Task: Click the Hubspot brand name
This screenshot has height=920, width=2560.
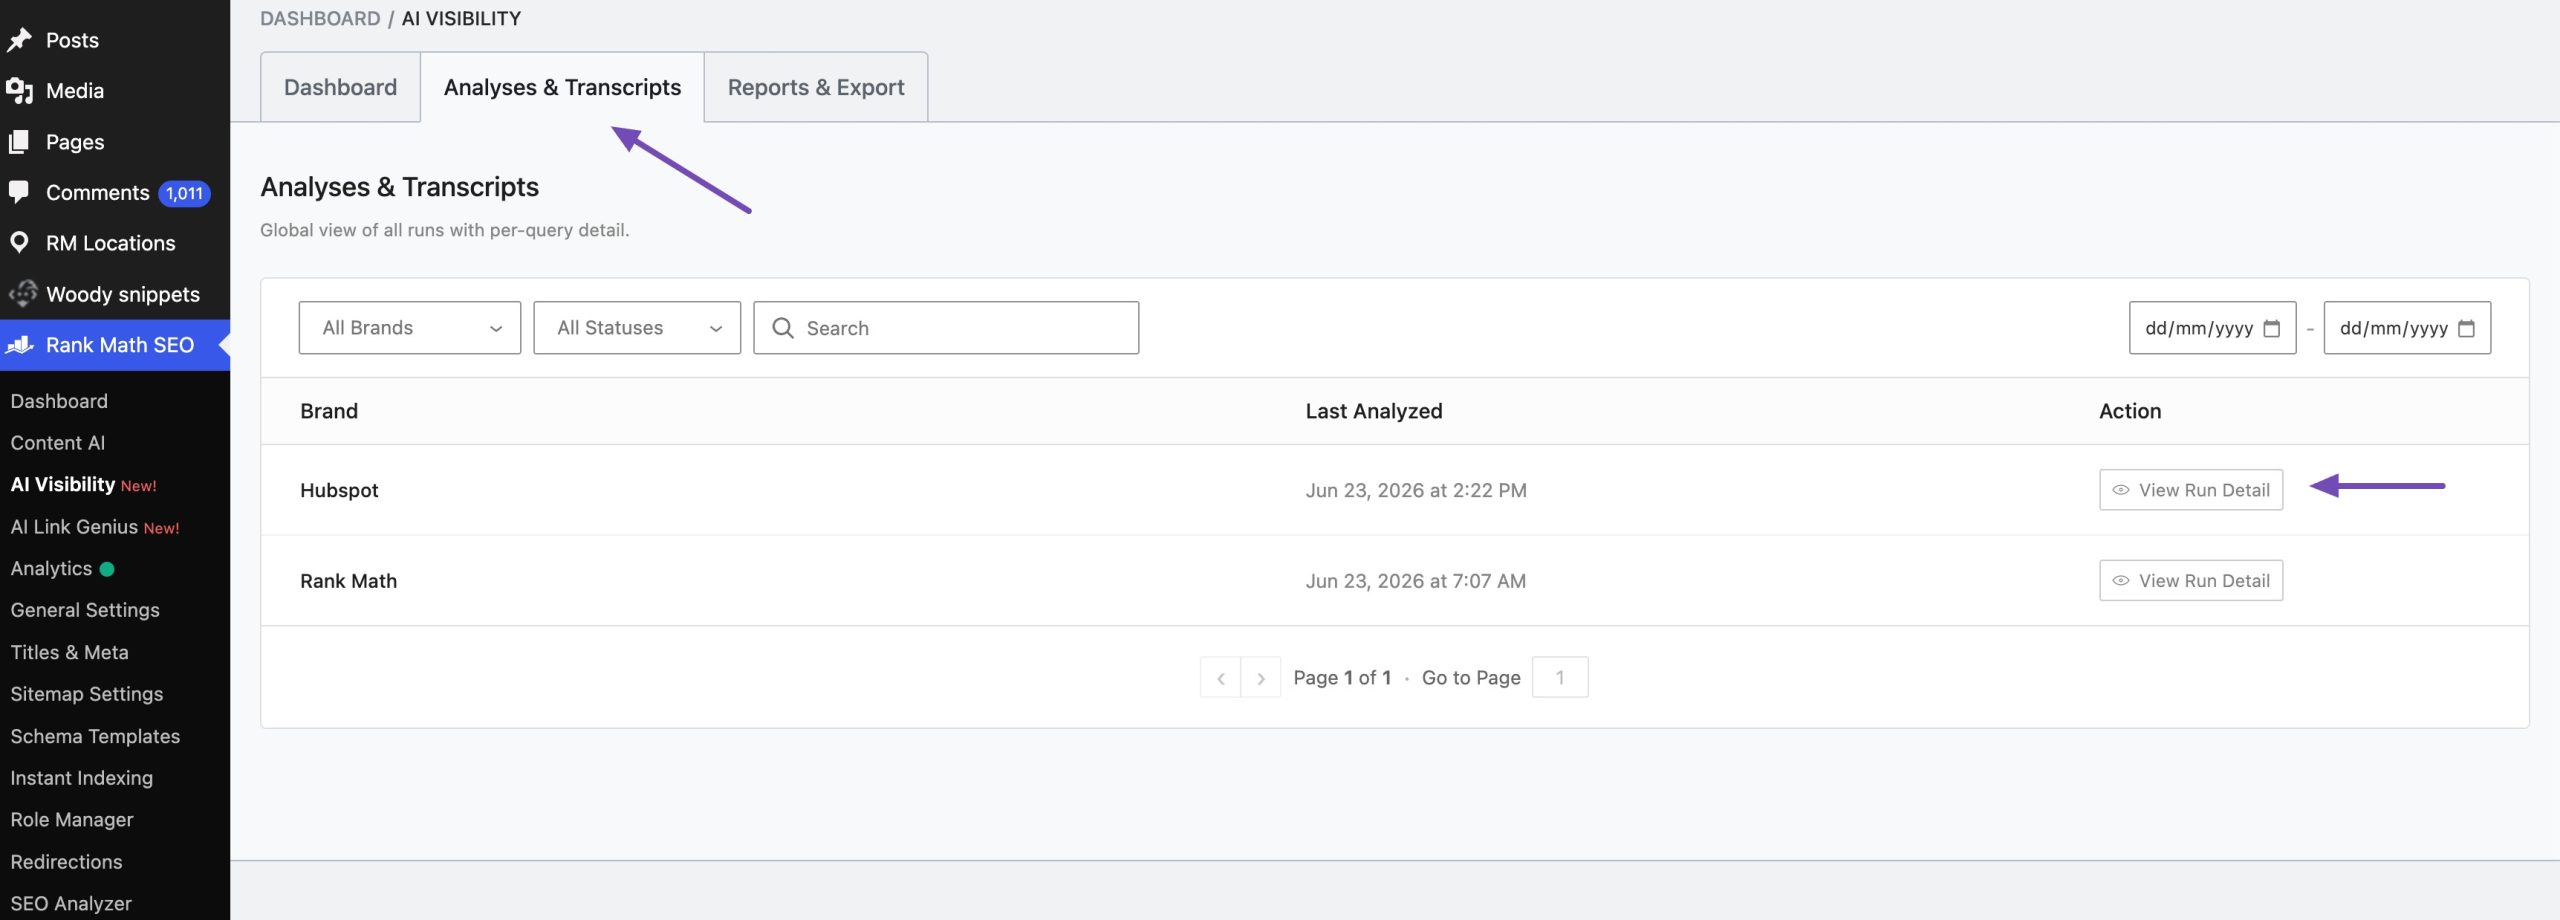Action: (339, 490)
